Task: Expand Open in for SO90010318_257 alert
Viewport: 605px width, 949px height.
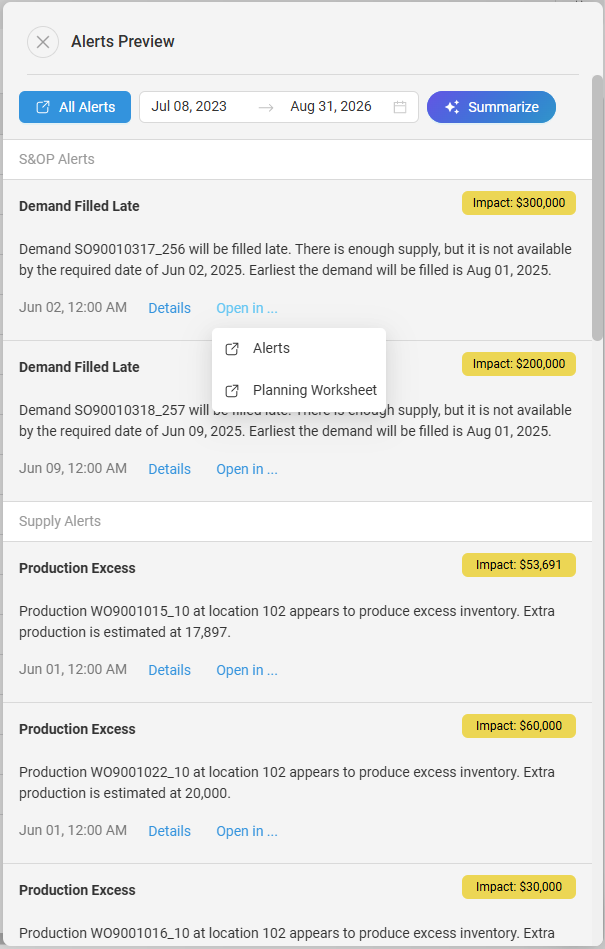Action: click(247, 469)
